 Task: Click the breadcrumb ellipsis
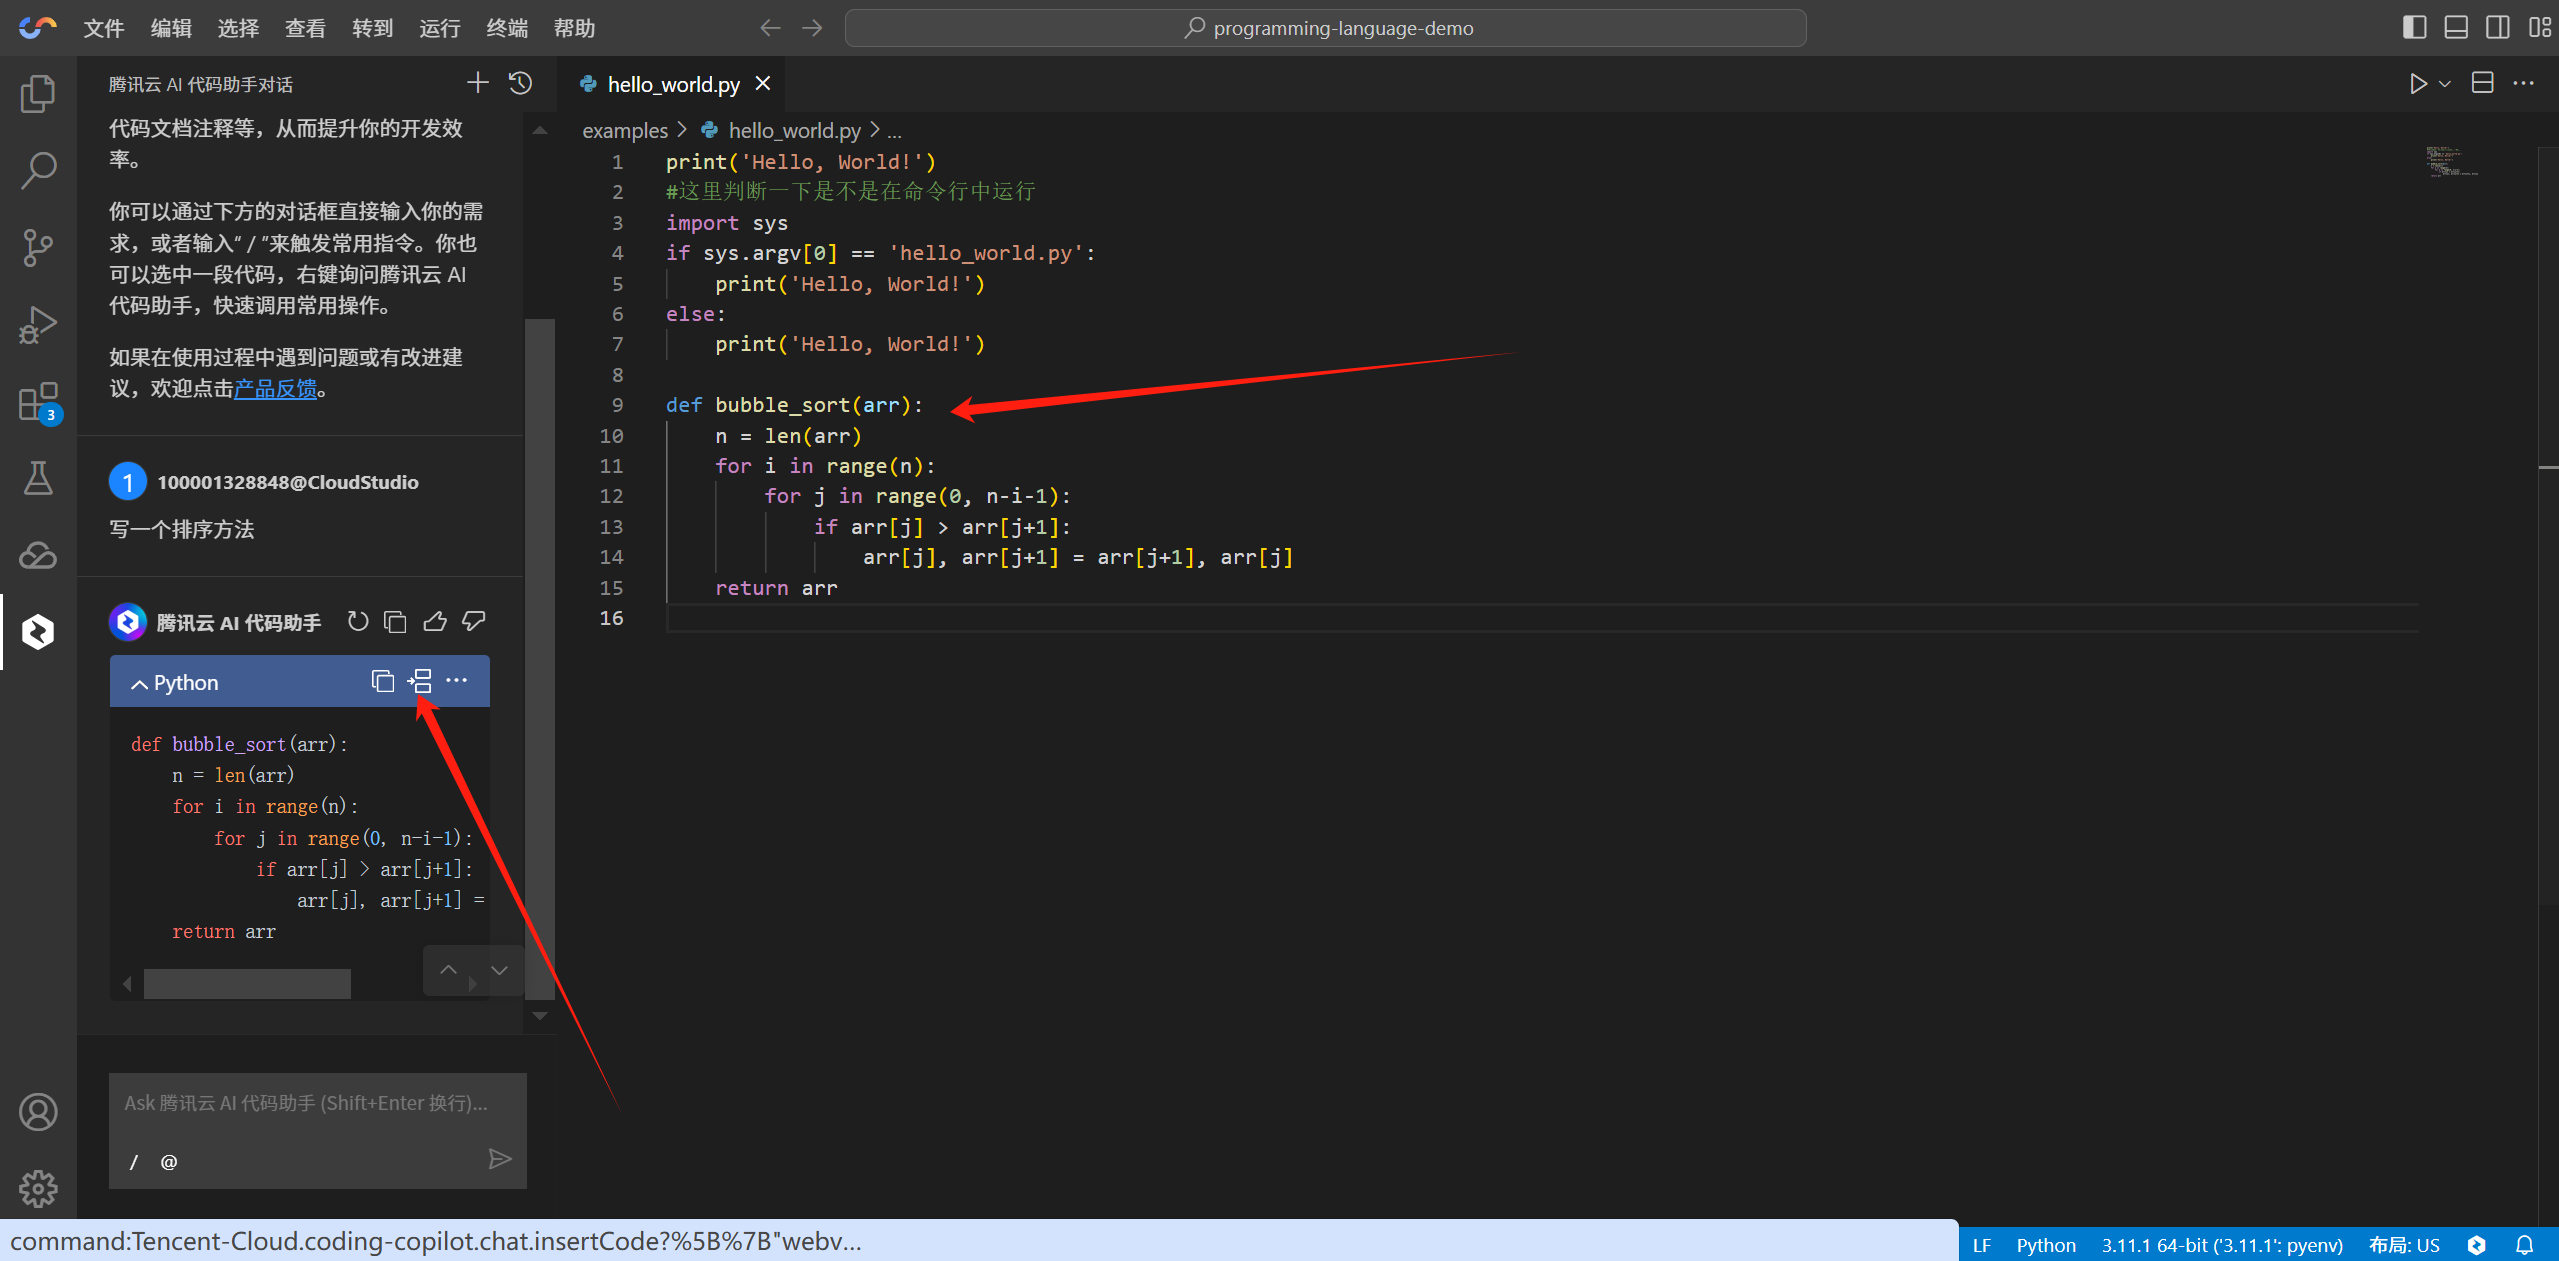point(894,131)
